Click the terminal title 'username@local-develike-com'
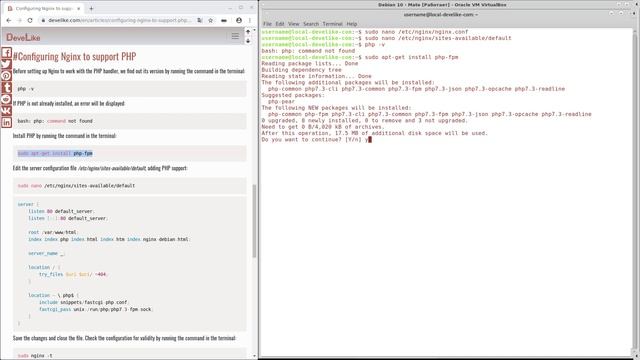The height and width of the screenshot is (360, 640). click(440, 14)
